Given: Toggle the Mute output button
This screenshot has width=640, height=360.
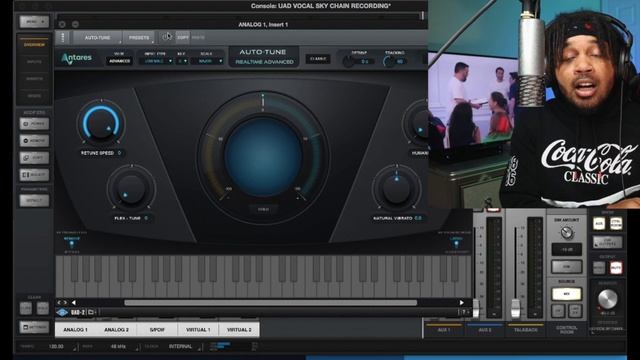Looking at the screenshot, I should point(616,268).
